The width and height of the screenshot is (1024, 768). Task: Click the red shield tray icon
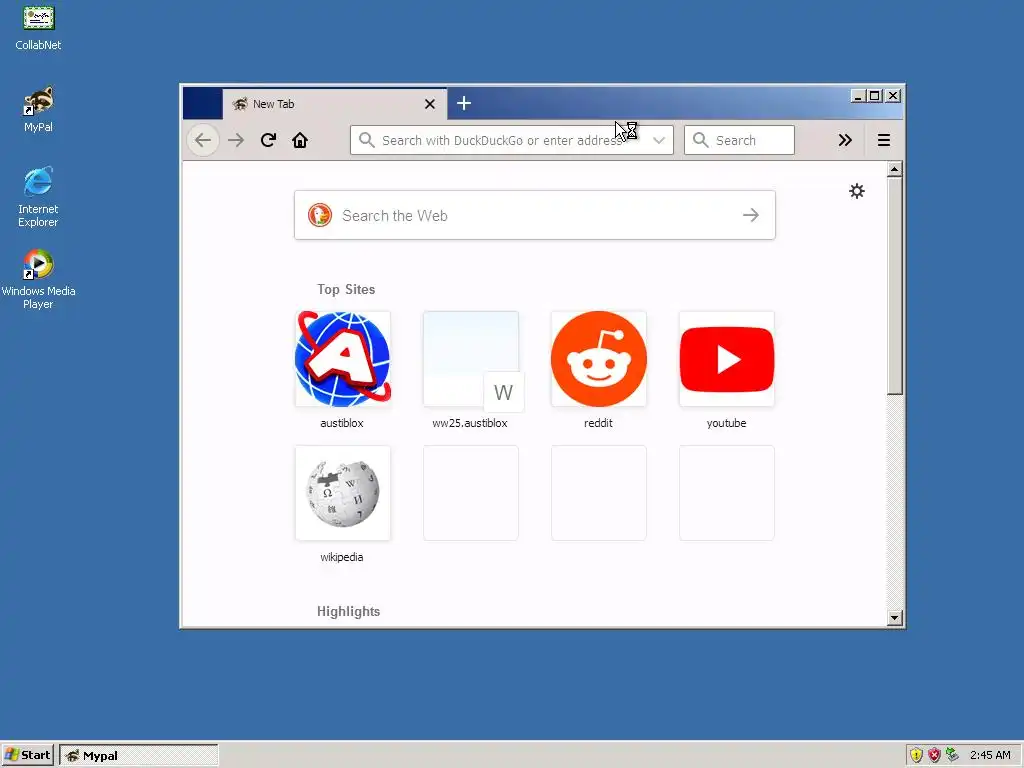coord(935,755)
